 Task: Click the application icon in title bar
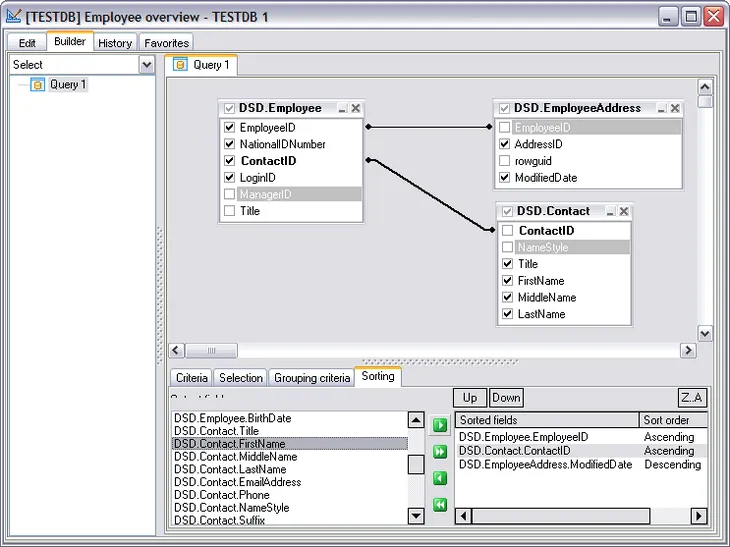point(14,17)
